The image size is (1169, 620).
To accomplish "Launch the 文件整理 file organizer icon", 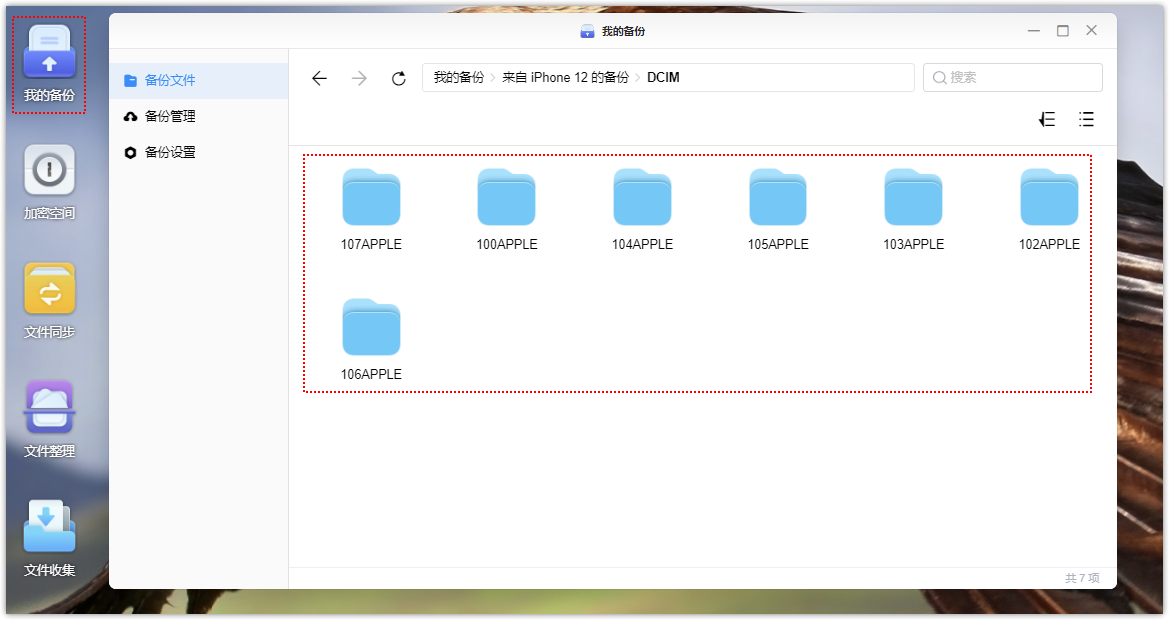I will point(49,419).
